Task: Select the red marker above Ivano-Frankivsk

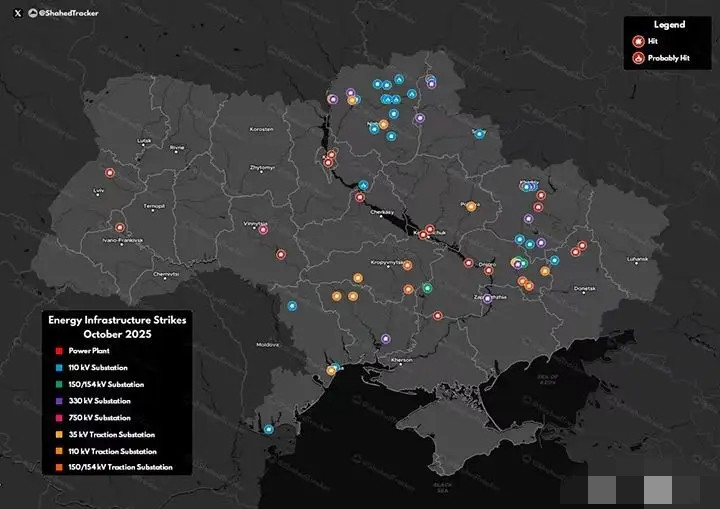Action: [120, 227]
